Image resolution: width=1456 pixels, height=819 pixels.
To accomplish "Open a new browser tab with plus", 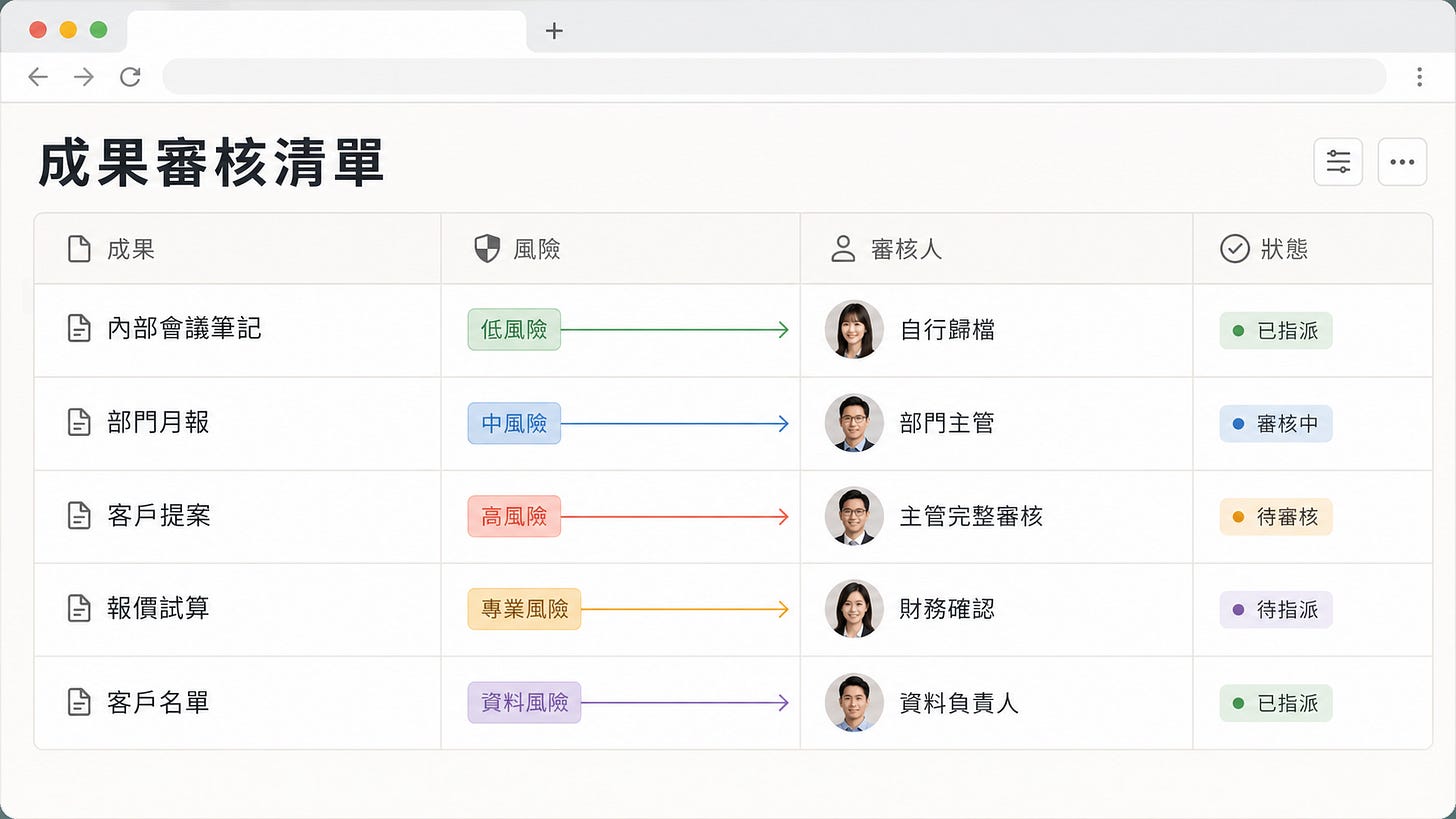I will [x=554, y=31].
